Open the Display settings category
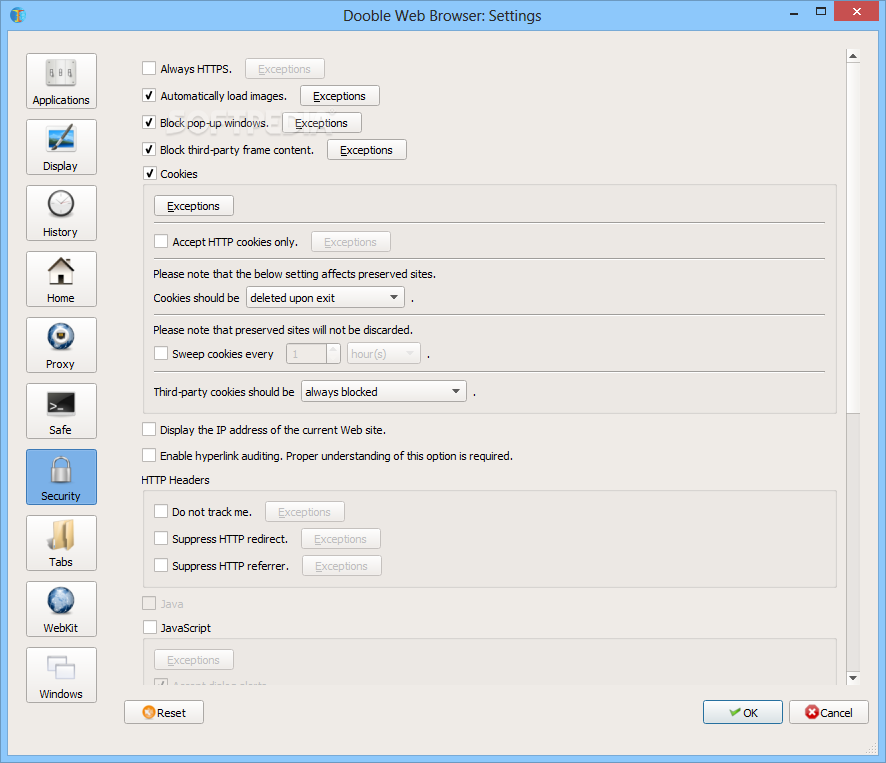Viewport: 886px width, 763px height. click(x=61, y=147)
